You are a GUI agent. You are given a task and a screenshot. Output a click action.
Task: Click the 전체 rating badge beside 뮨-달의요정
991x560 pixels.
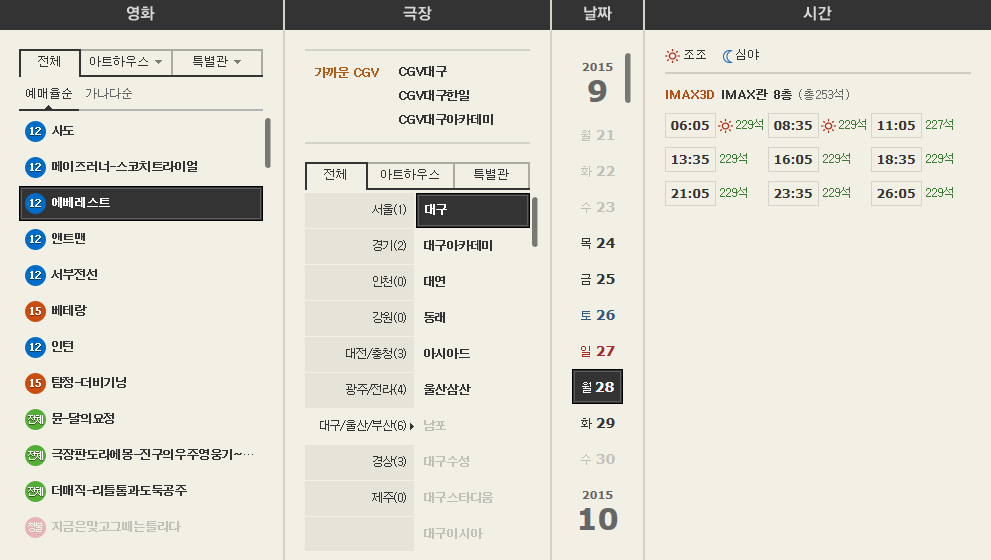coord(35,419)
